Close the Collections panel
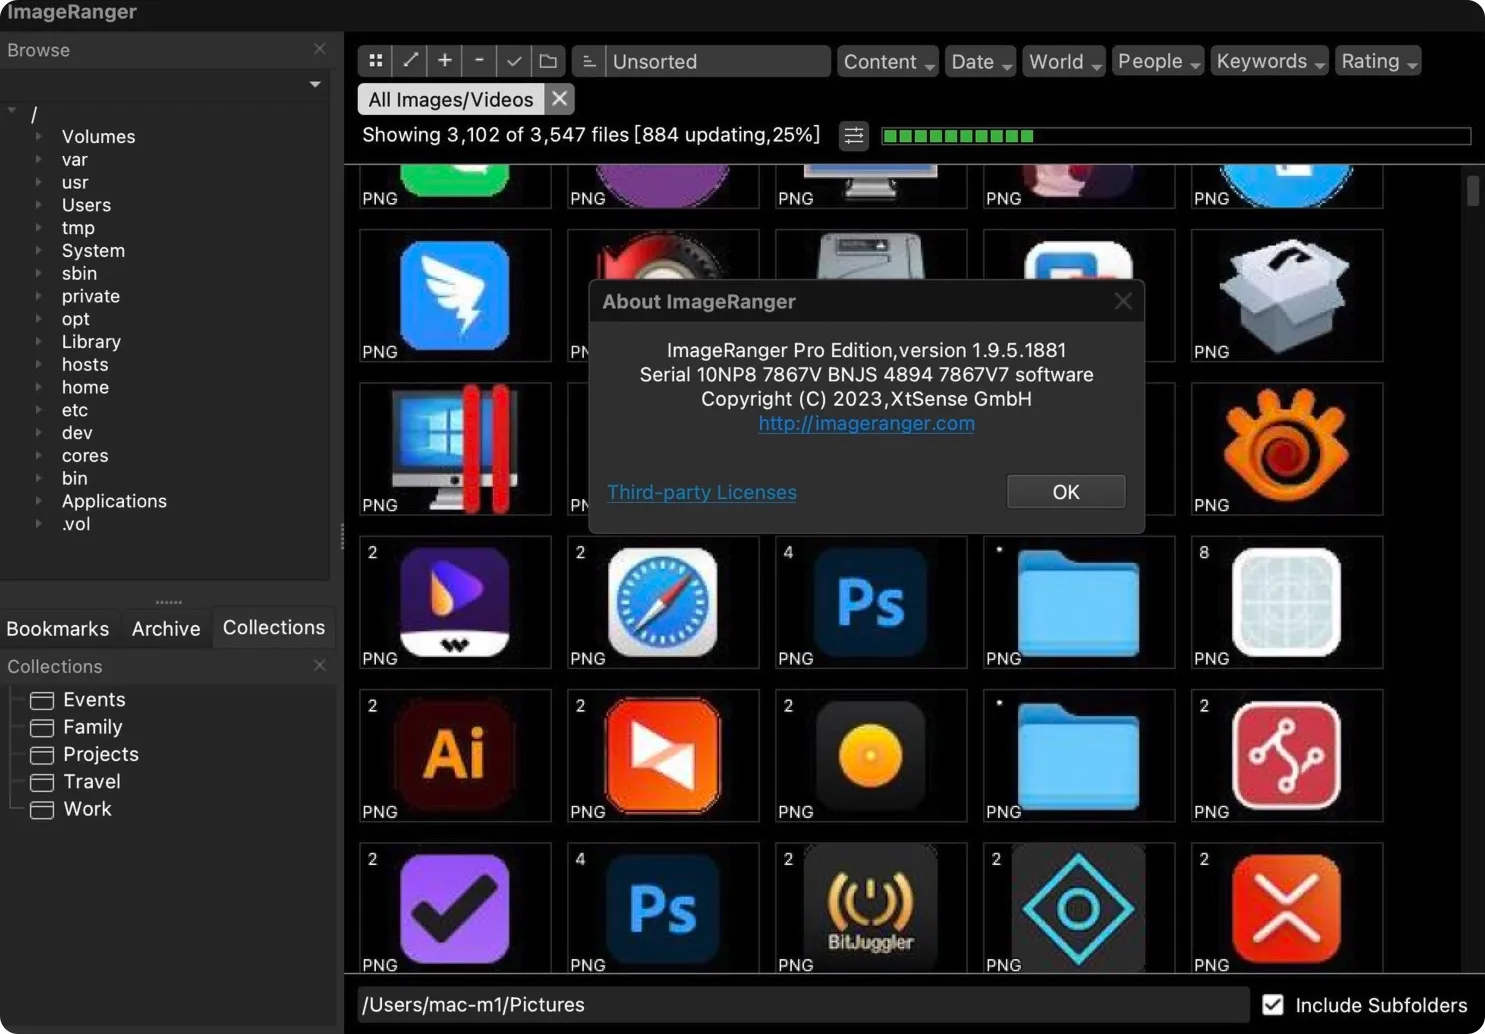Screen dimensions: 1485x1034 (319, 665)
